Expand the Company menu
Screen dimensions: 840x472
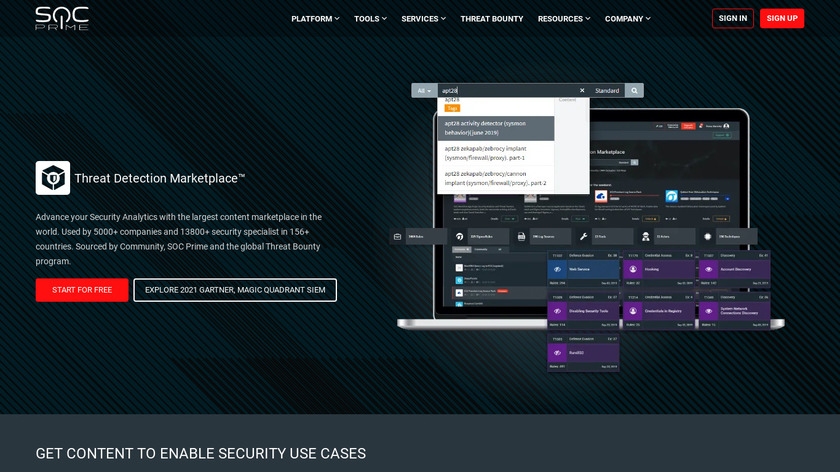tap(627, 19)
